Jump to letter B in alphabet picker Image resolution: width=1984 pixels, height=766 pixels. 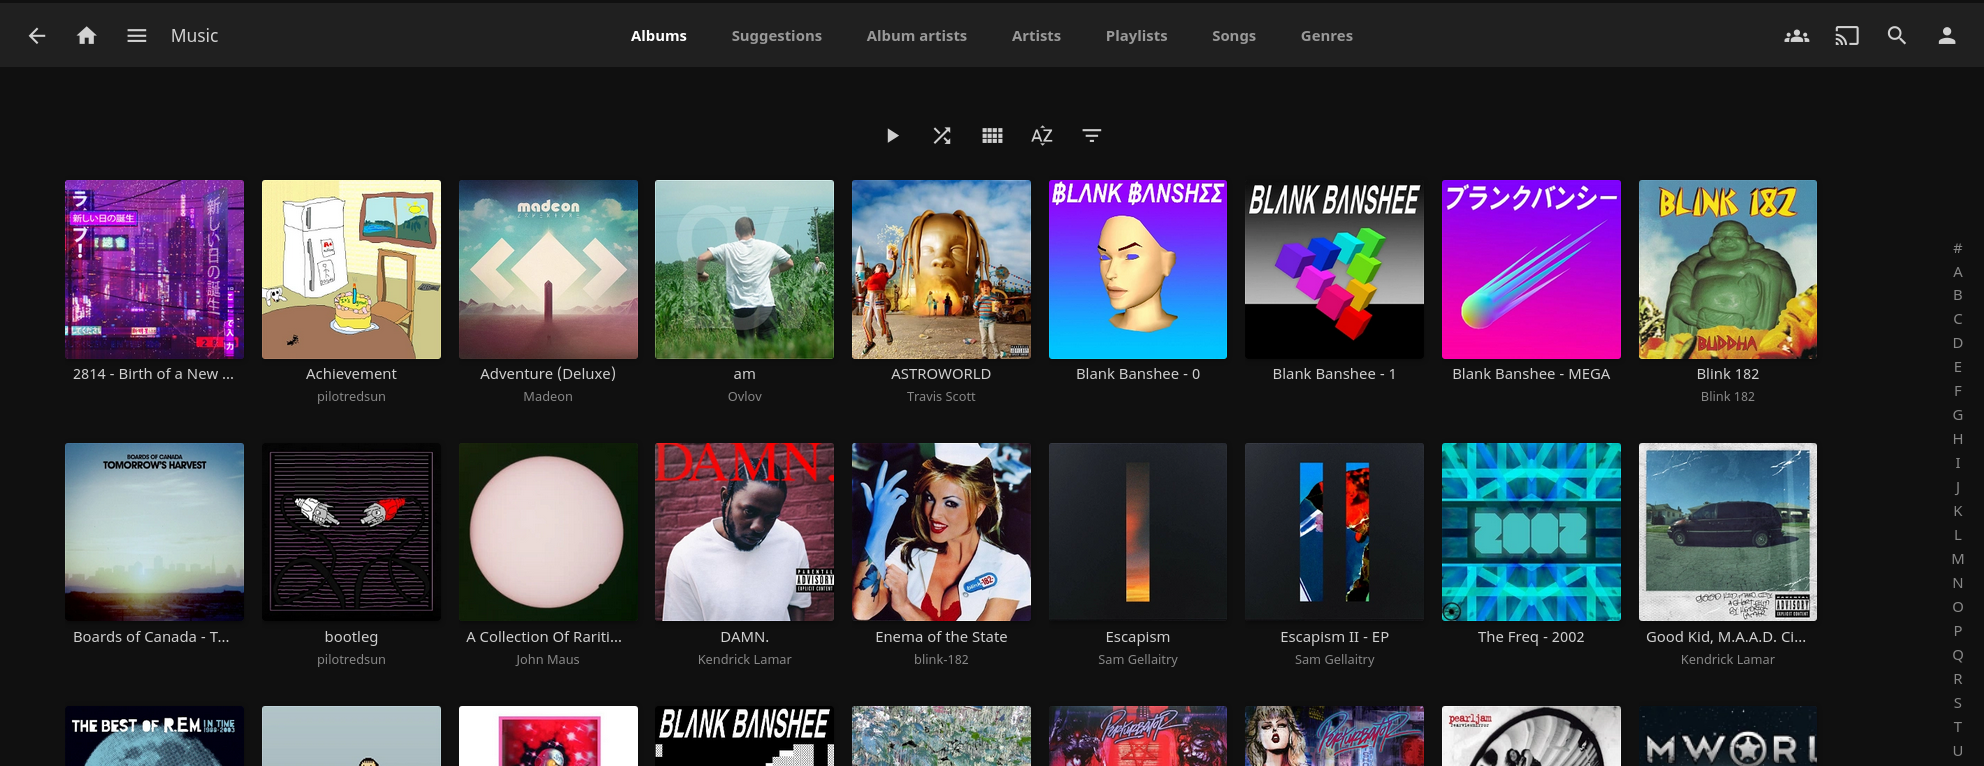[1958, 295]
